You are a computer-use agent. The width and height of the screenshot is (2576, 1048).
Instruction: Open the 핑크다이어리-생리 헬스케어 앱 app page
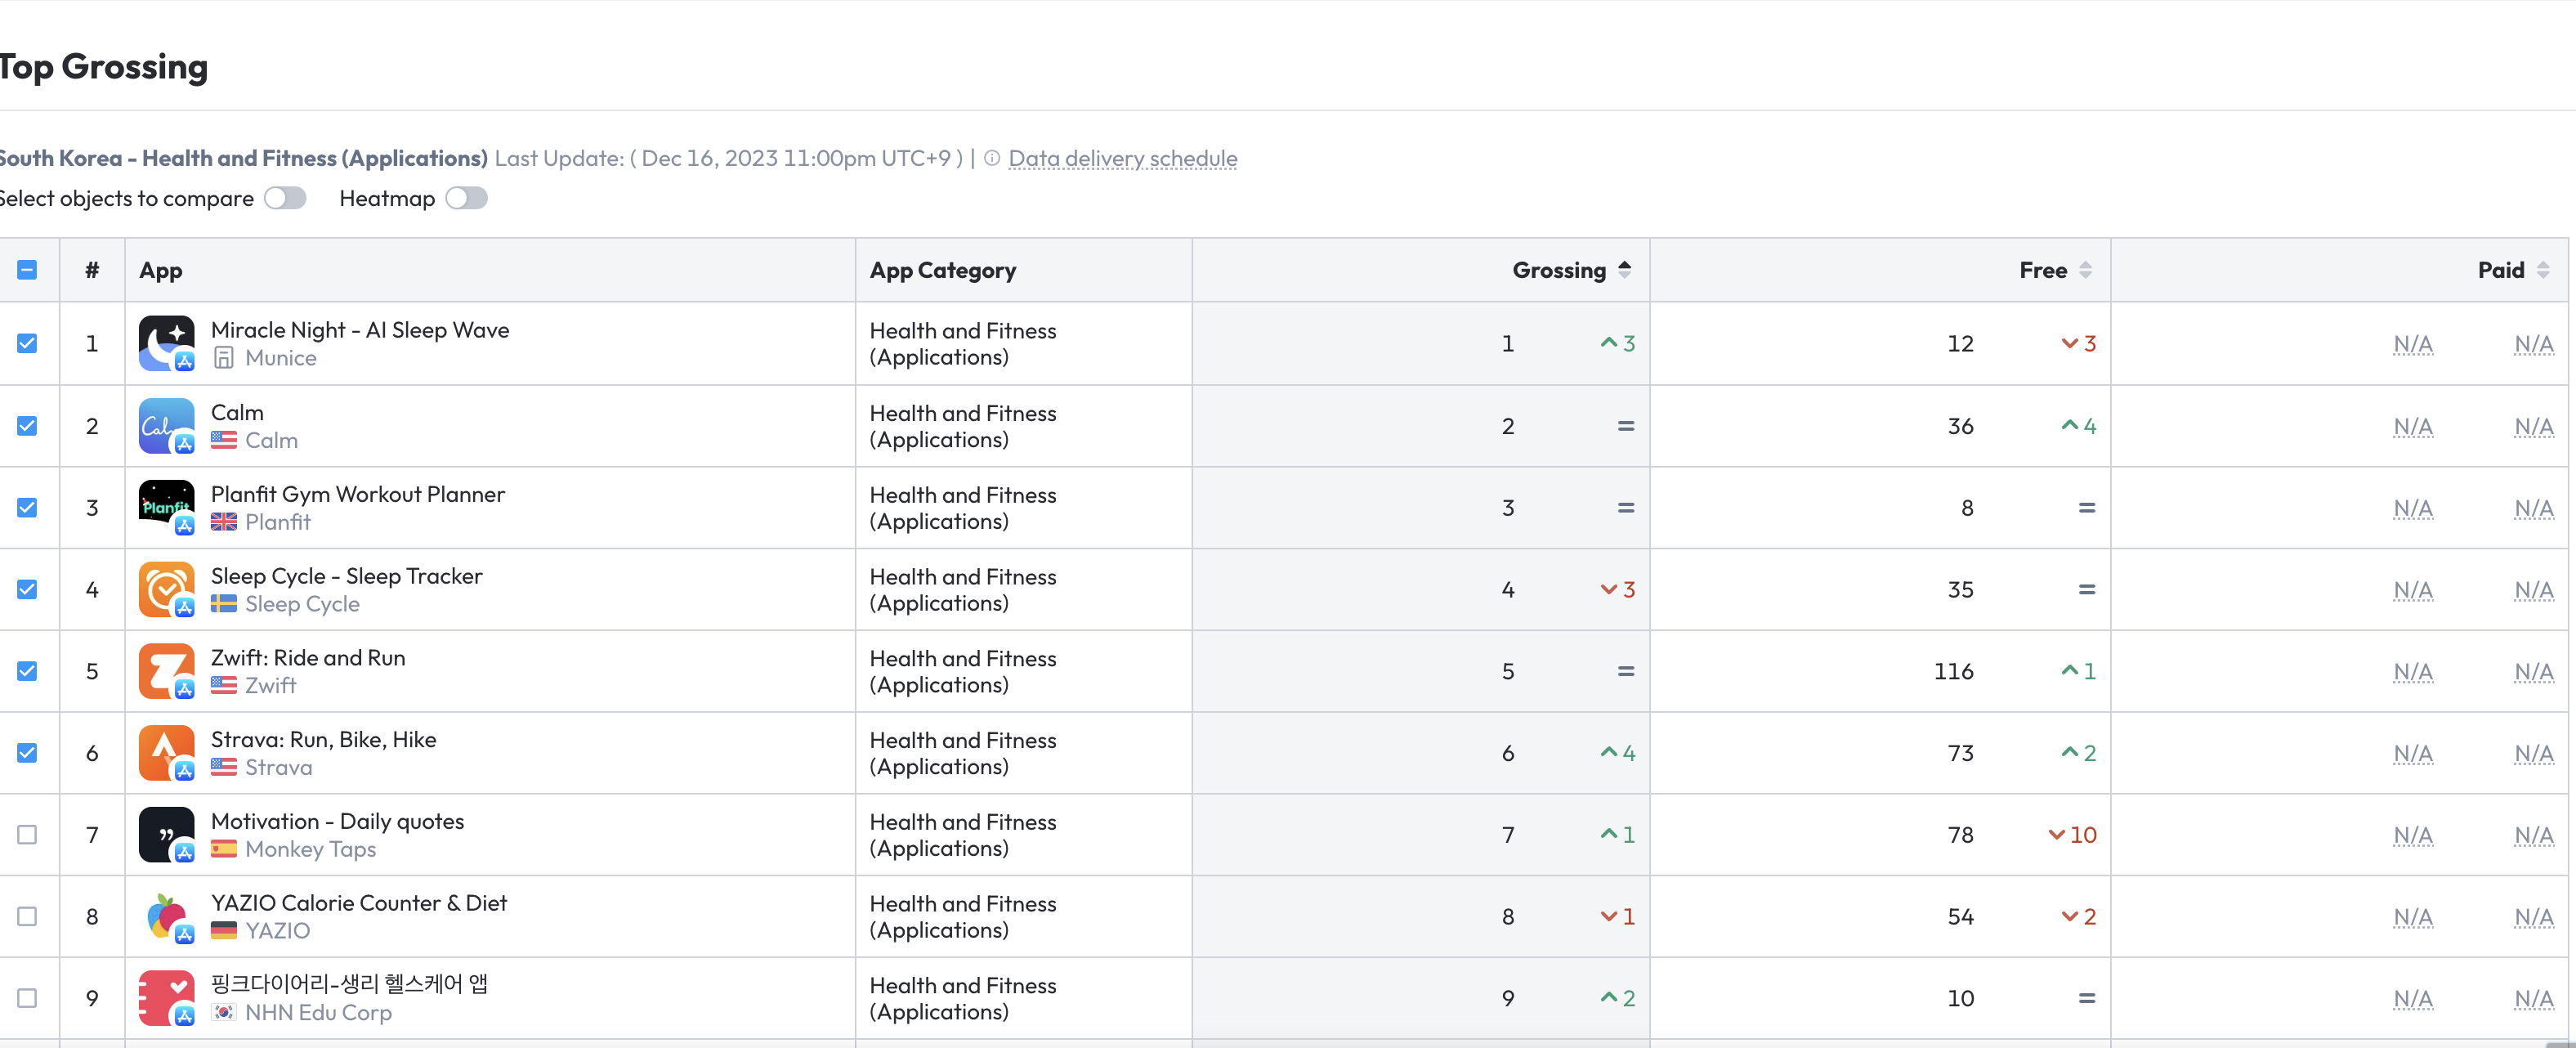[x=349, y=984]
